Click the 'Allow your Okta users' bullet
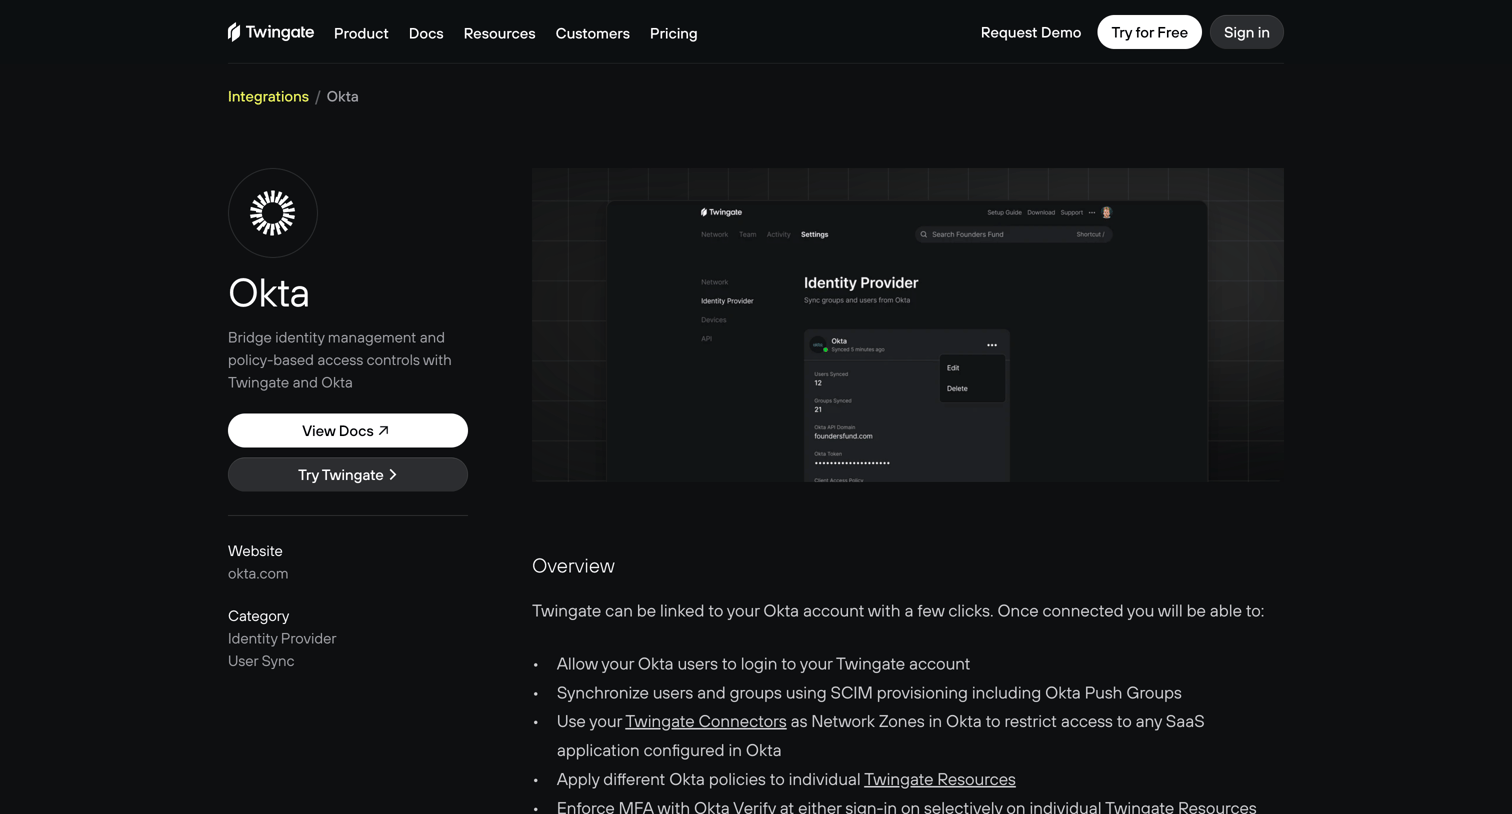Screen dimensions: 1512x814 (x=763, y=664)
